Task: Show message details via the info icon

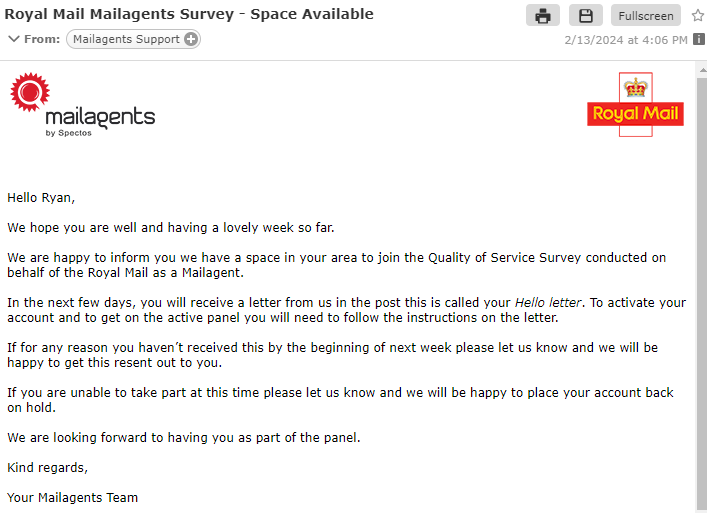Action: tap(699, 39)
